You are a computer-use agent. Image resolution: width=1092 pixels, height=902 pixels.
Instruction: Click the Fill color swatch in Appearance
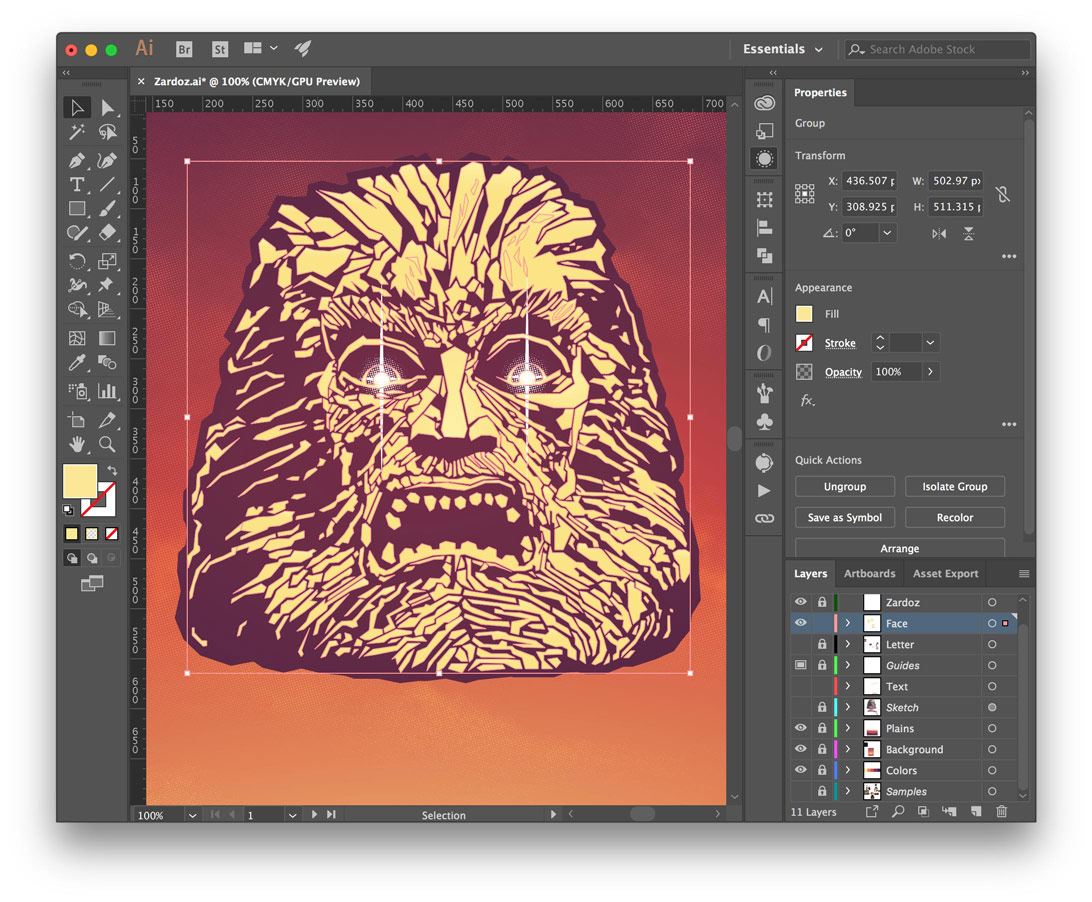pos(804,314)
